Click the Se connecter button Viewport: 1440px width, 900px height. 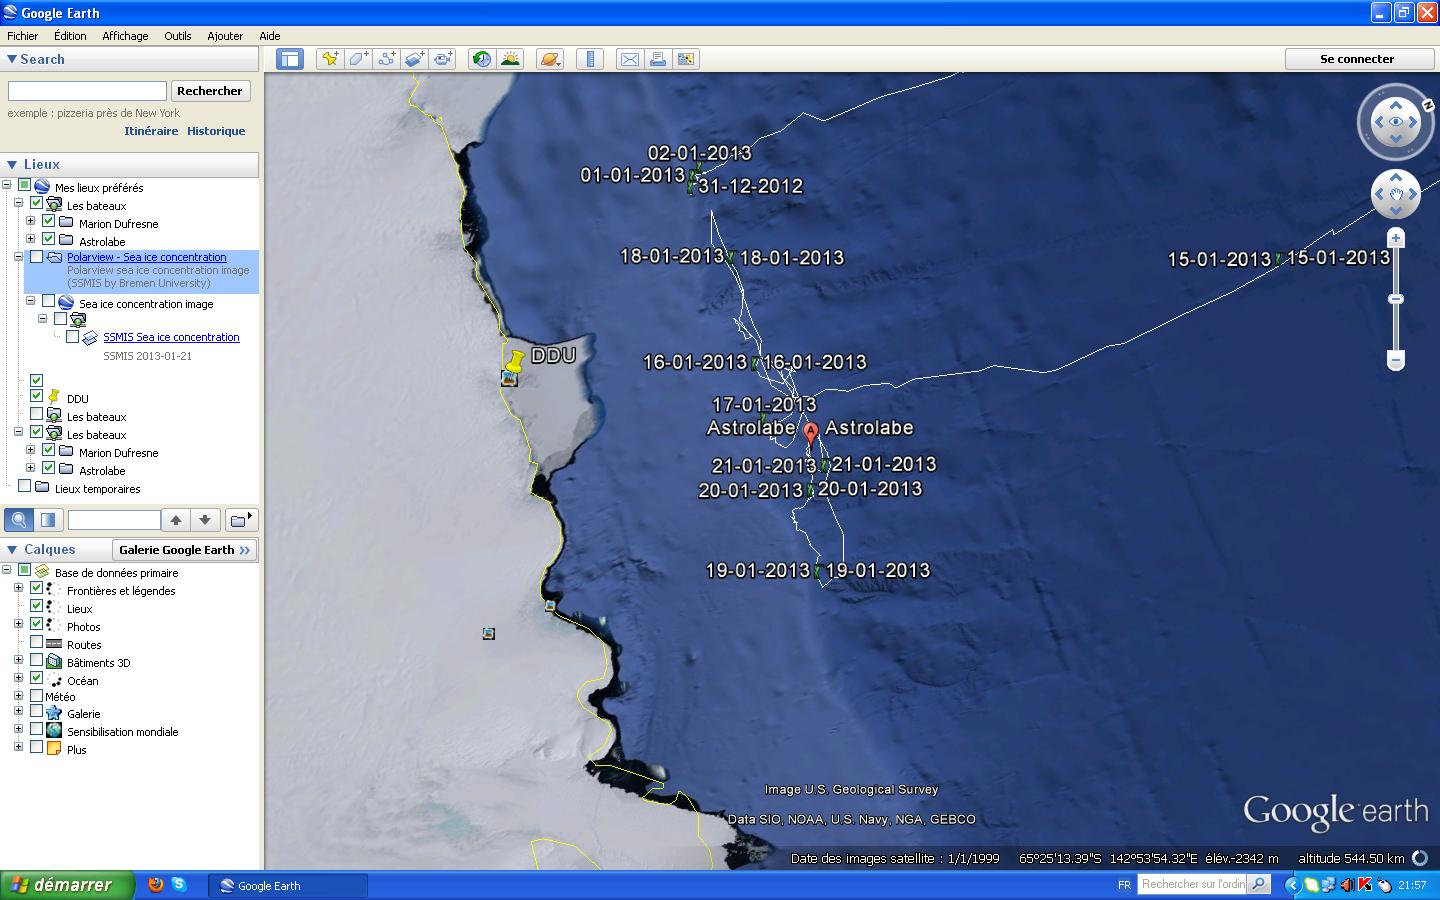coord(1357,59)
